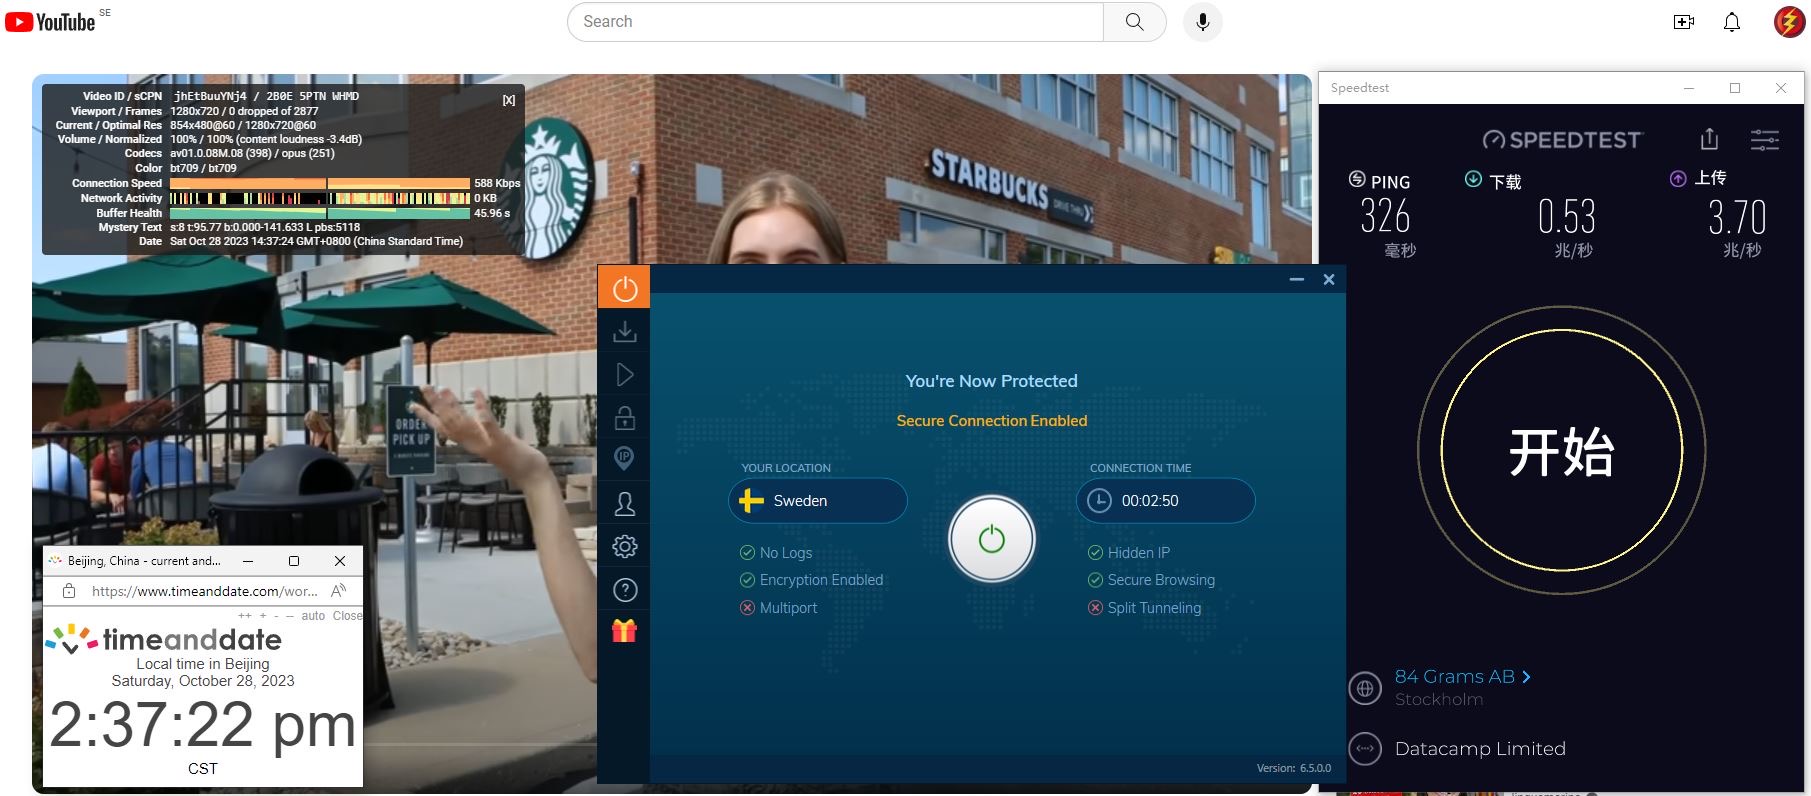Search YouTube with voice microphone
Screen dimensions: 1811x796
[1202, 22]
